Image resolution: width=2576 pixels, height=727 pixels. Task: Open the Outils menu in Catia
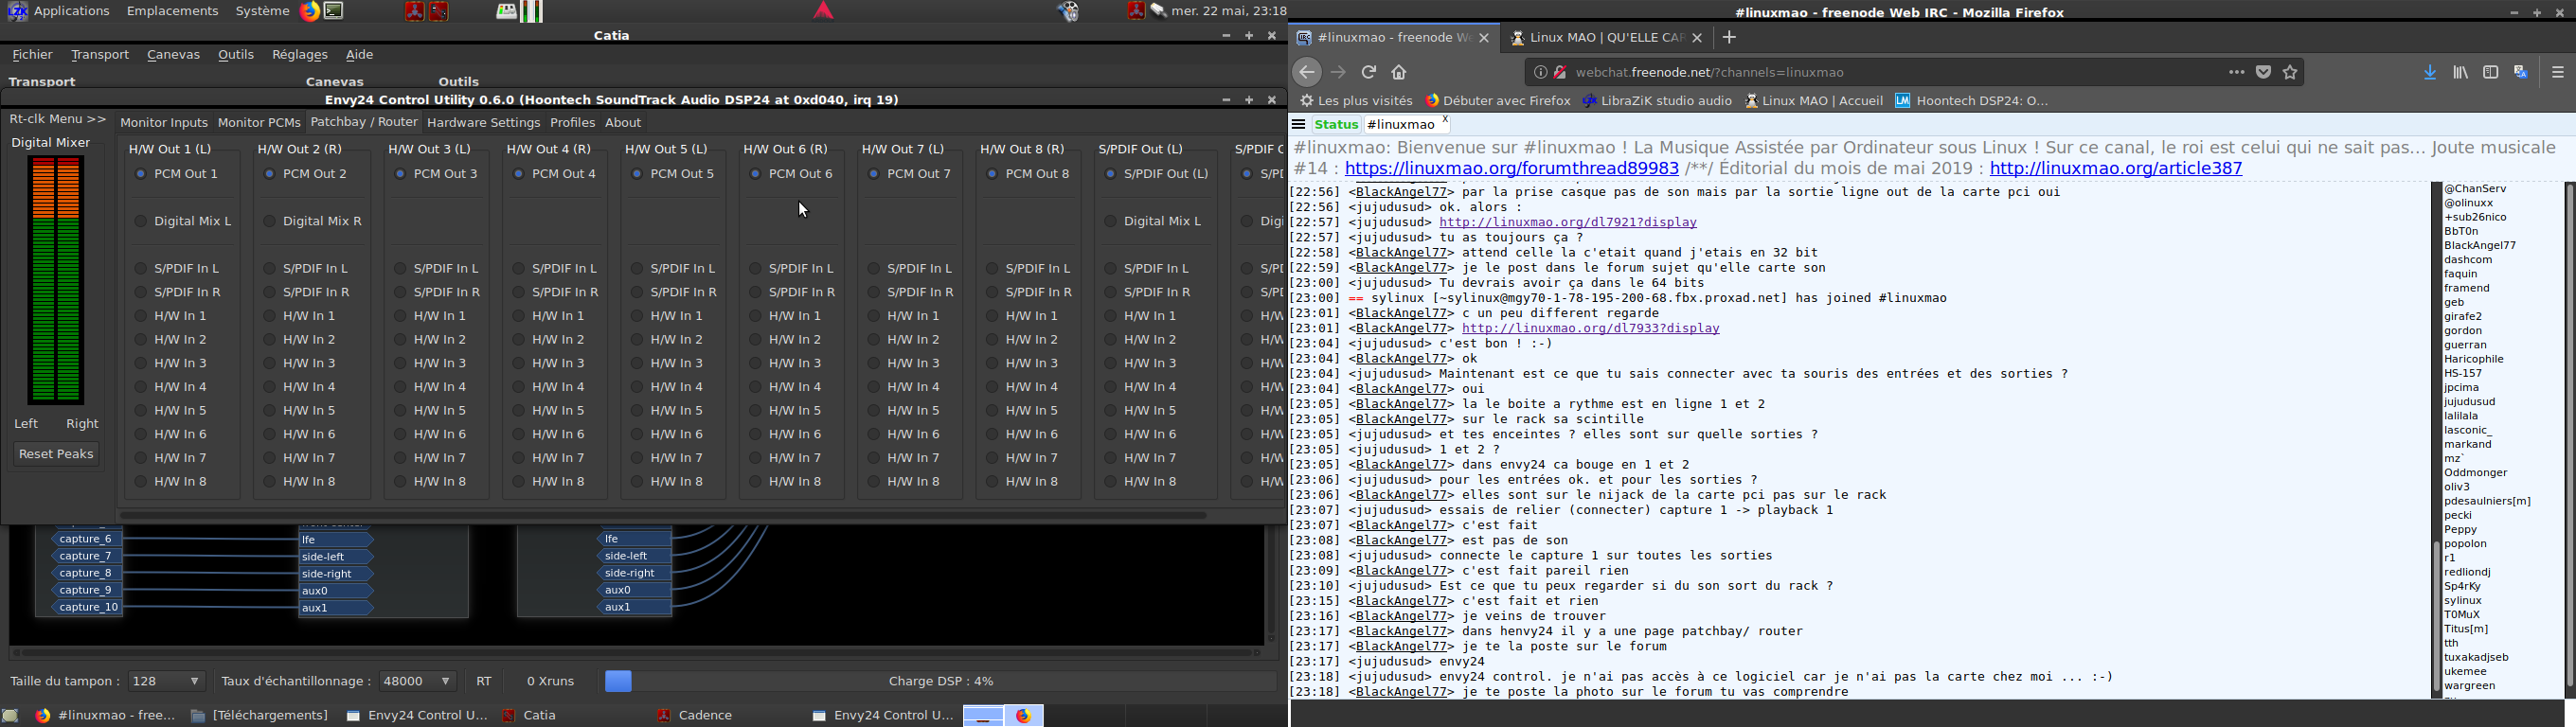pos(236,55)
